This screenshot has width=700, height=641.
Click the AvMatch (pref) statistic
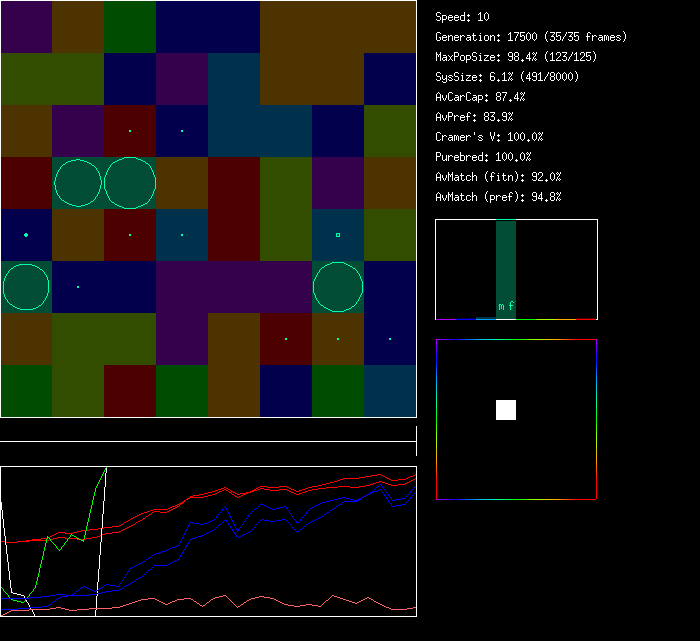[498, 197]
